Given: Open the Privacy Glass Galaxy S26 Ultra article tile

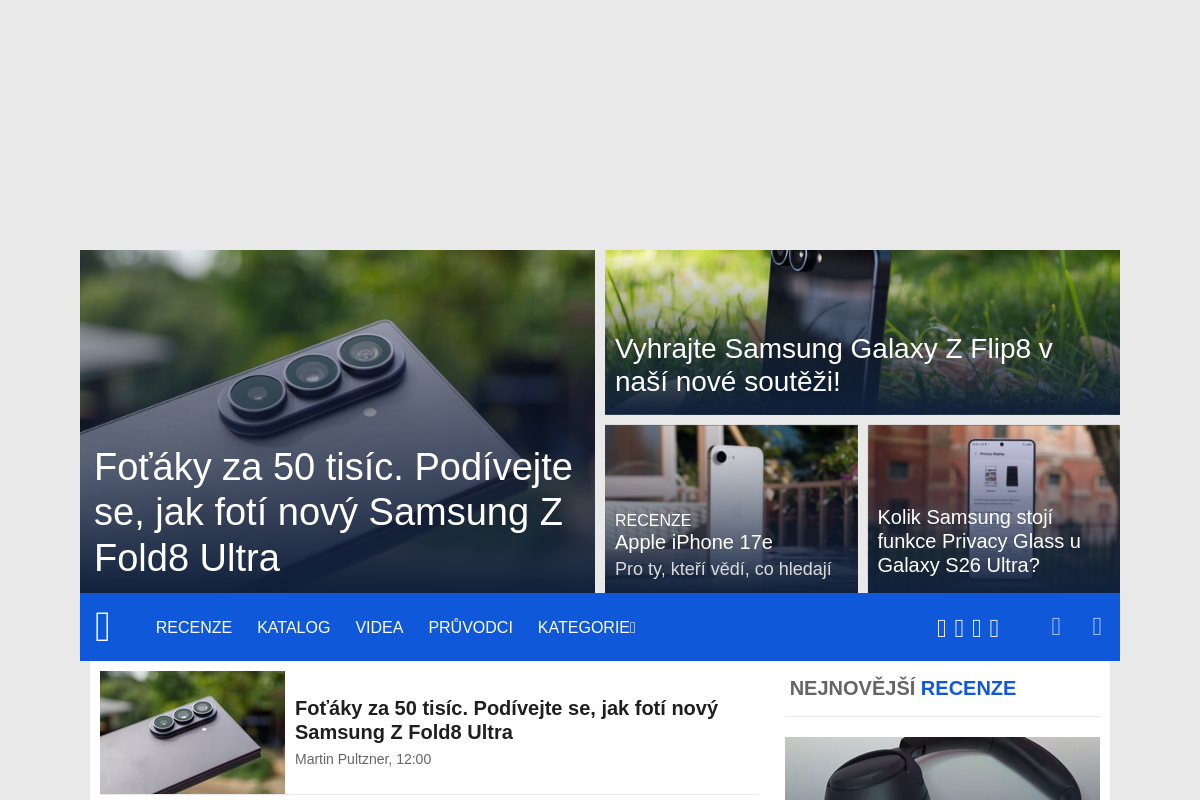Looking at the screenshot, I should (x=994, y=509).
